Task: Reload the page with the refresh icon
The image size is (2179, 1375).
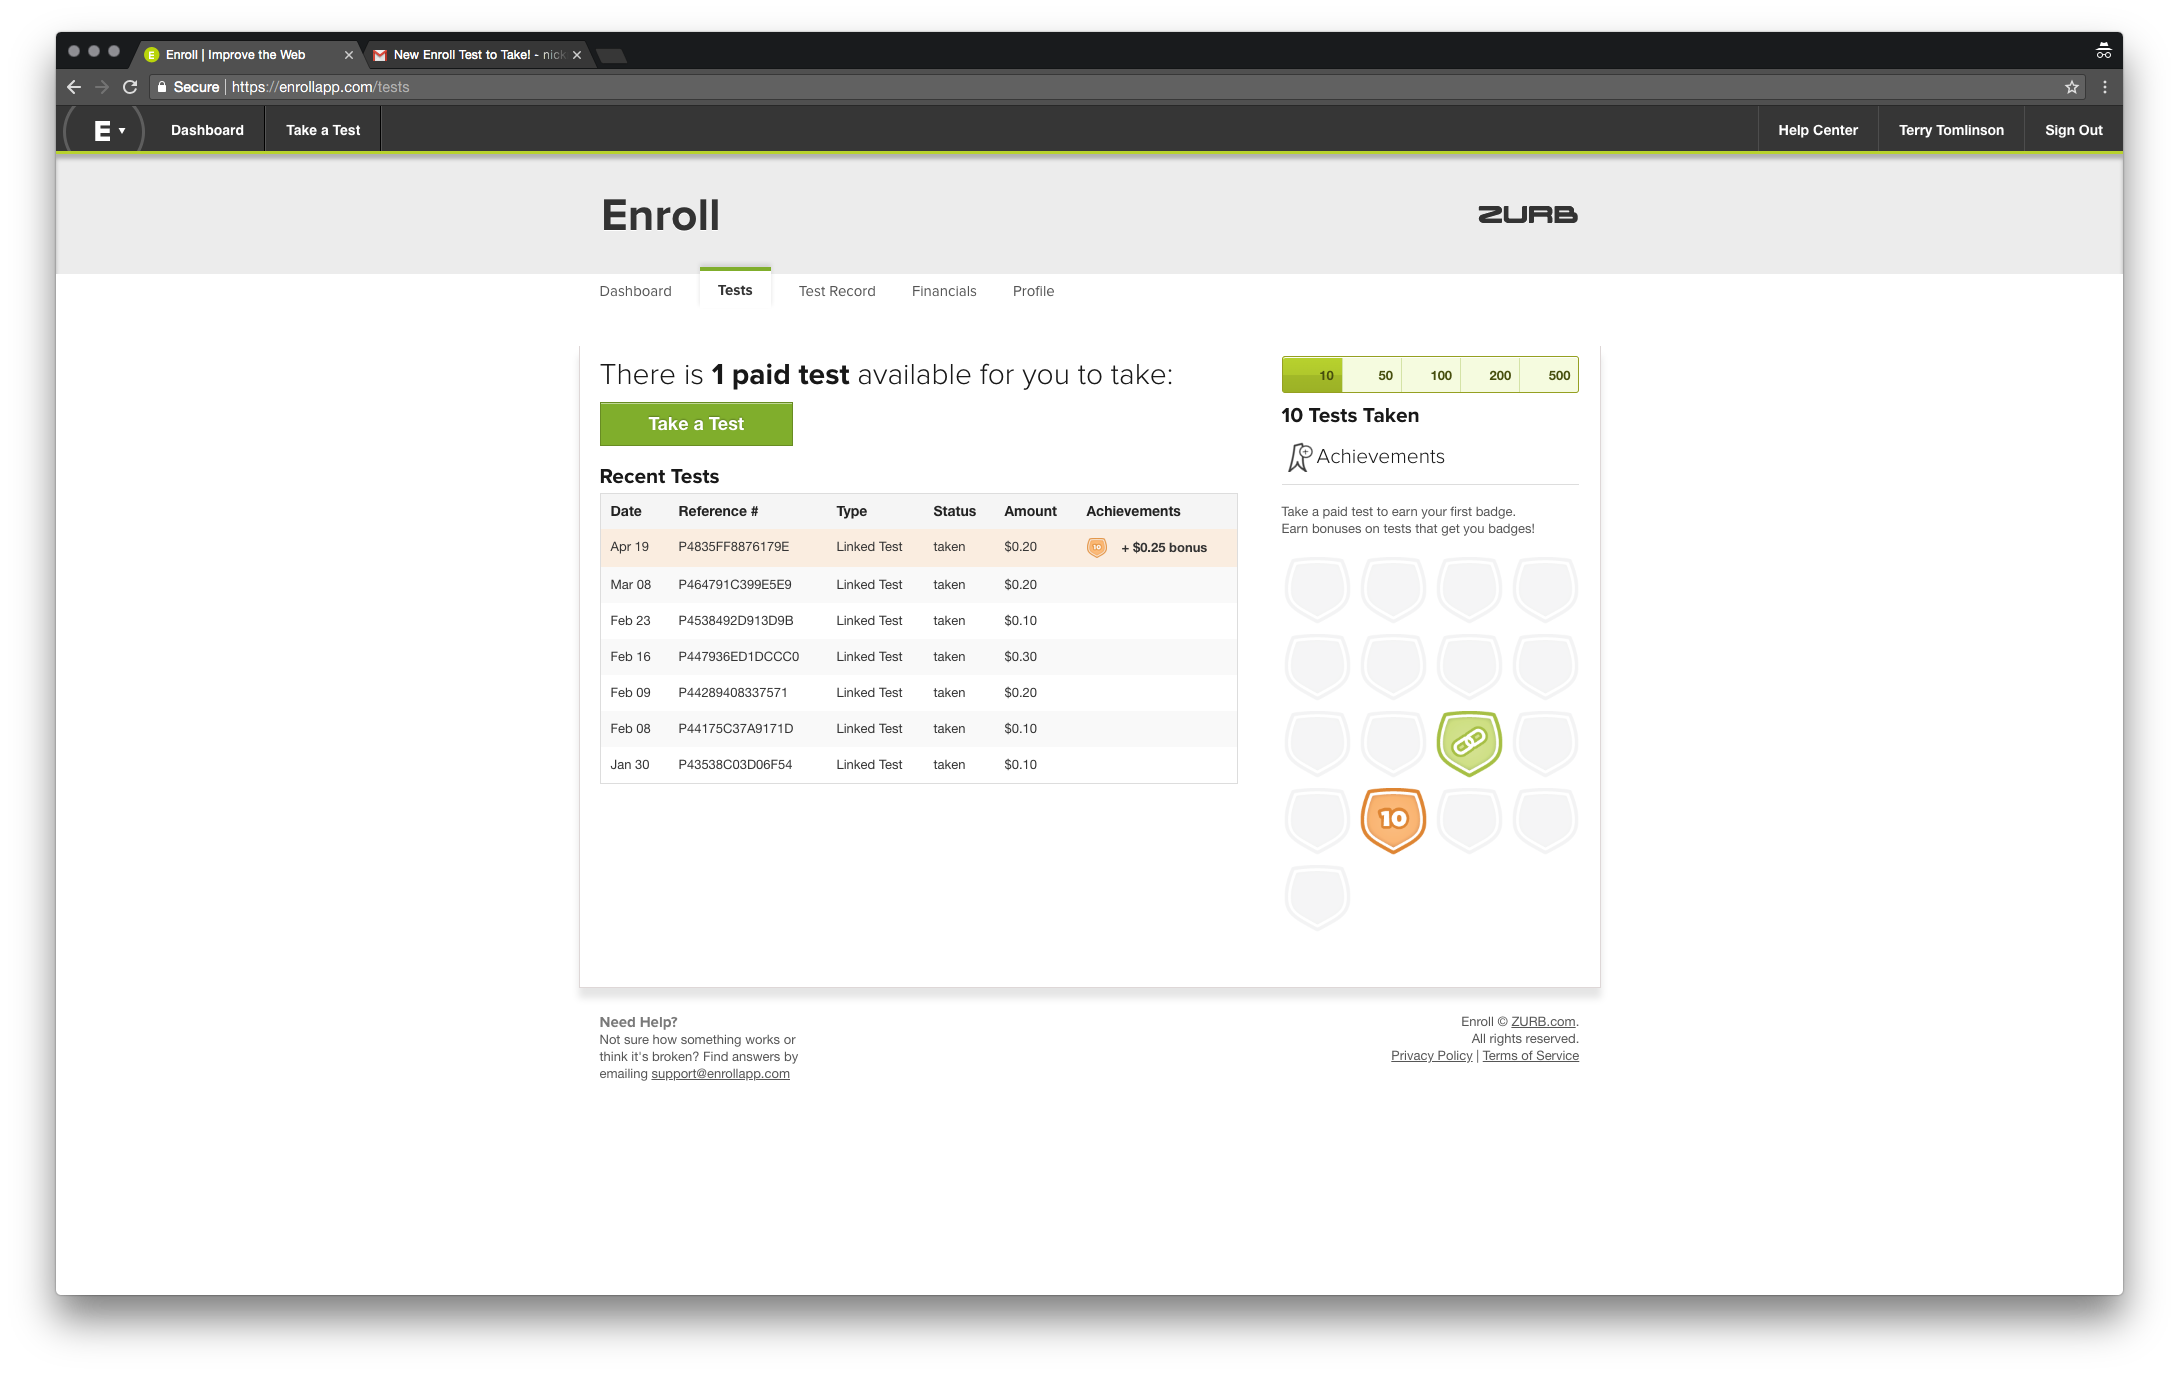Action: tap(130, 87)
